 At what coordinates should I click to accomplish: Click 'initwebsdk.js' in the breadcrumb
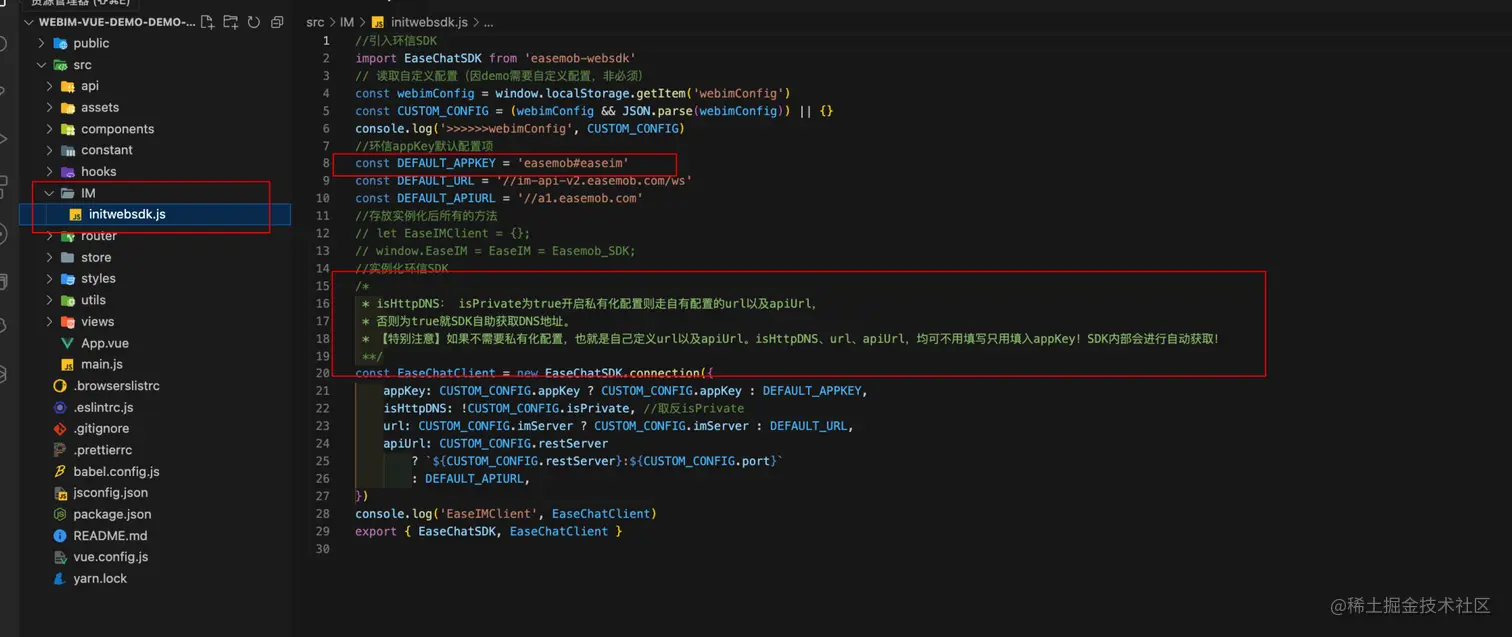point(428,22)
